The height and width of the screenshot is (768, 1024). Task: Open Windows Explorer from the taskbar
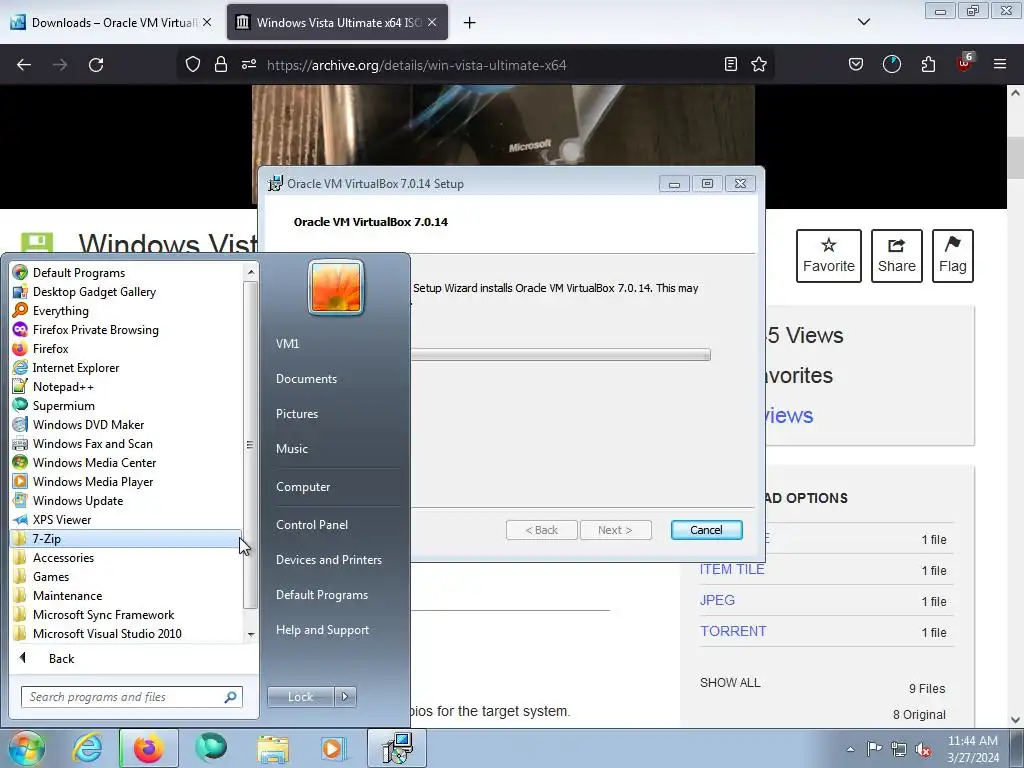[x=272, y=748]
